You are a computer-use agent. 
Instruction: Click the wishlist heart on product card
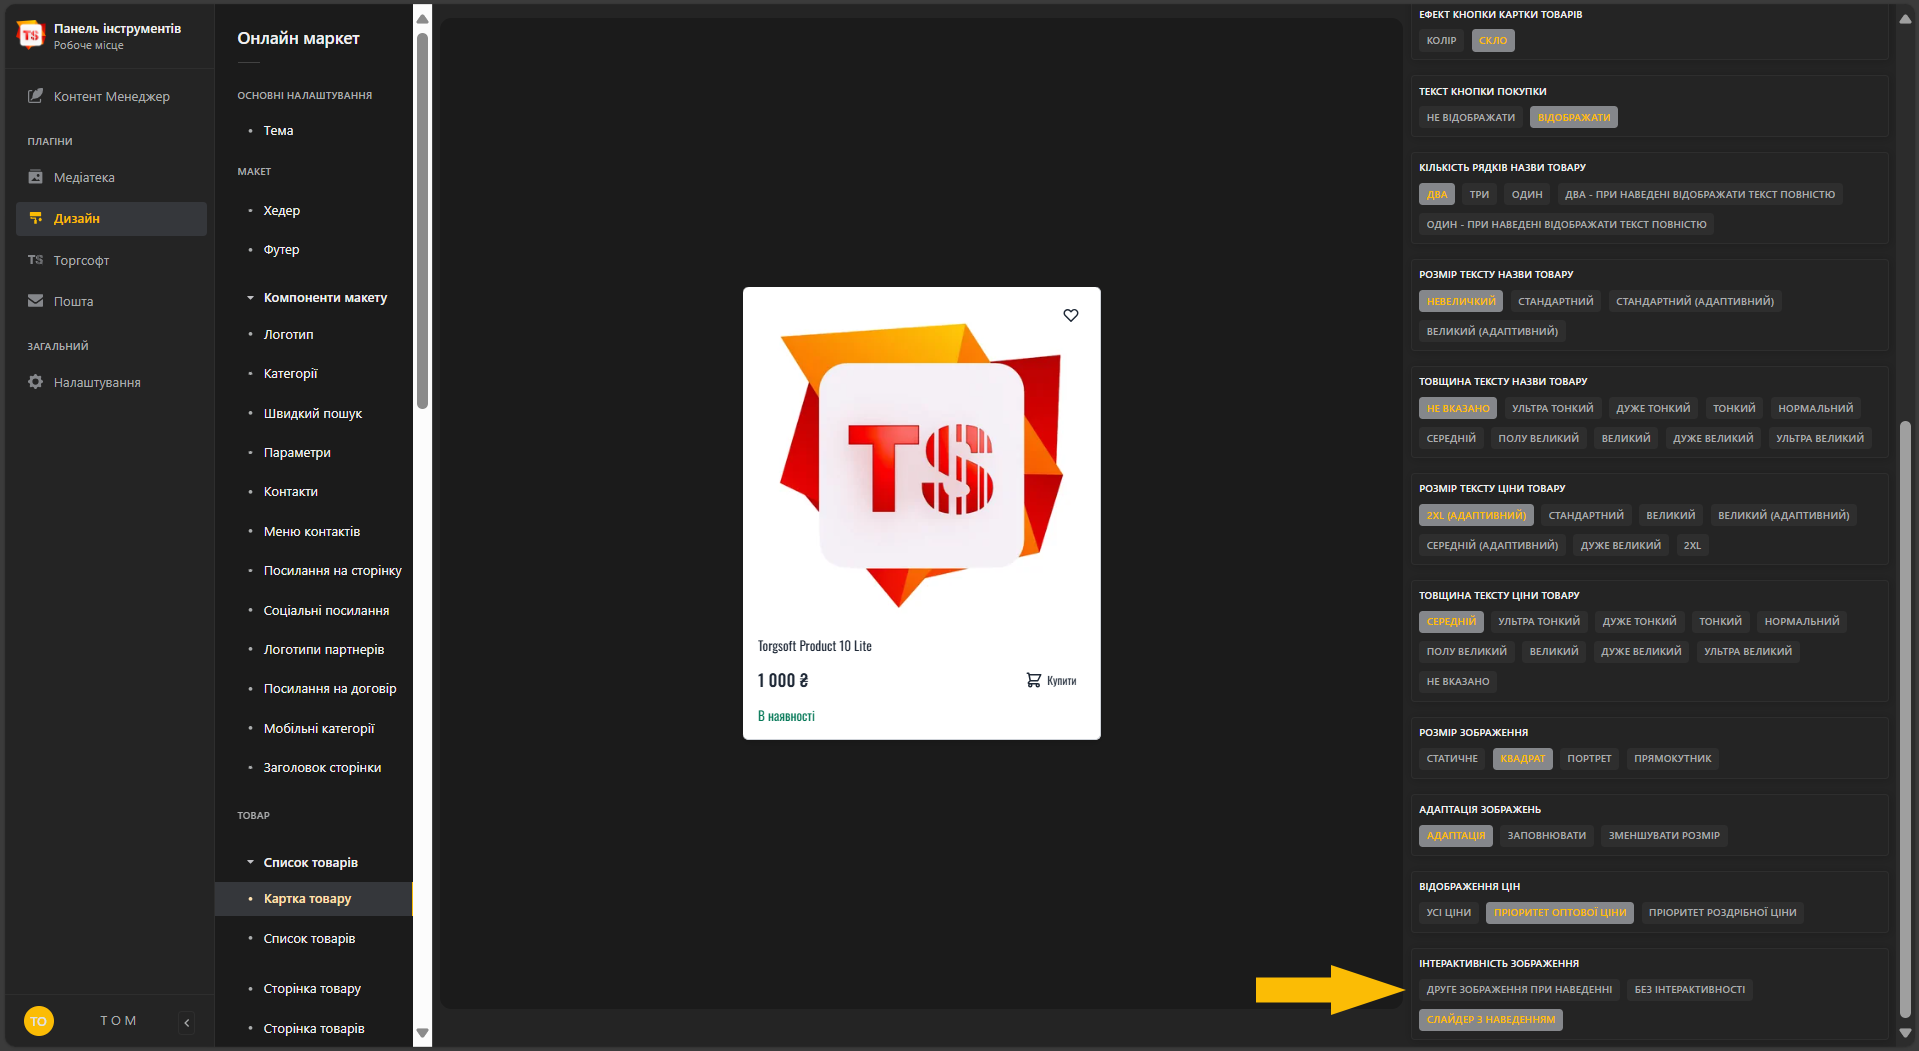pos(1071,315)
